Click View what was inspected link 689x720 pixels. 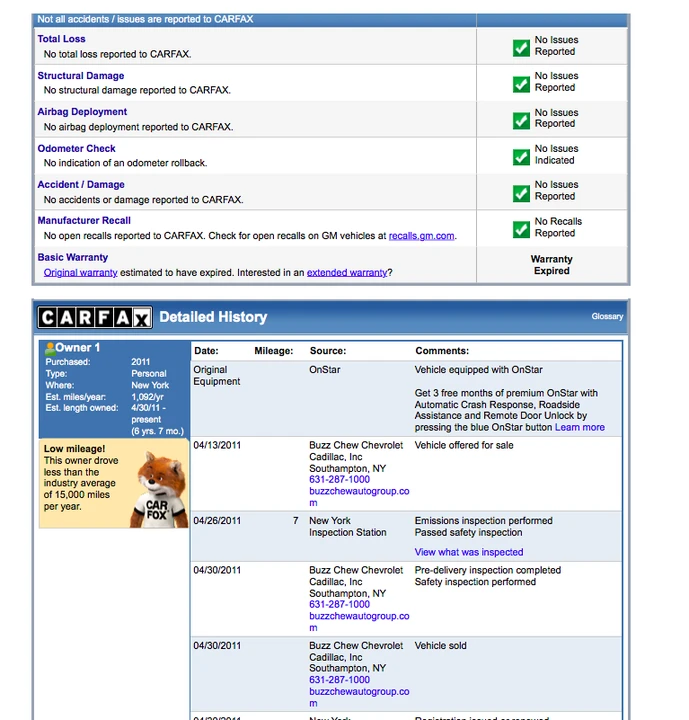click(469, 552)
